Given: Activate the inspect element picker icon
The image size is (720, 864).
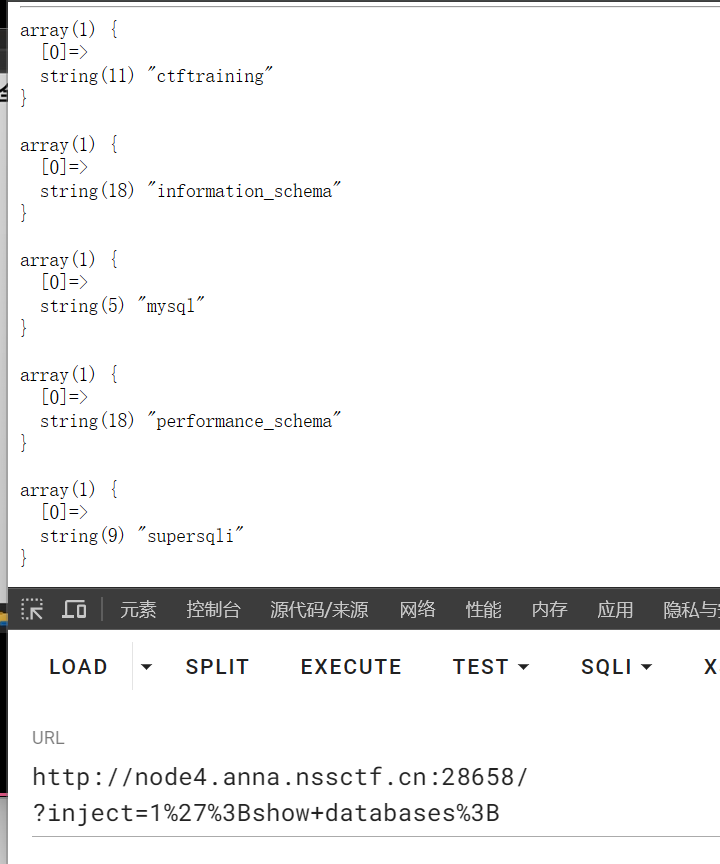Looking at the screenshot, I should 32,609.
